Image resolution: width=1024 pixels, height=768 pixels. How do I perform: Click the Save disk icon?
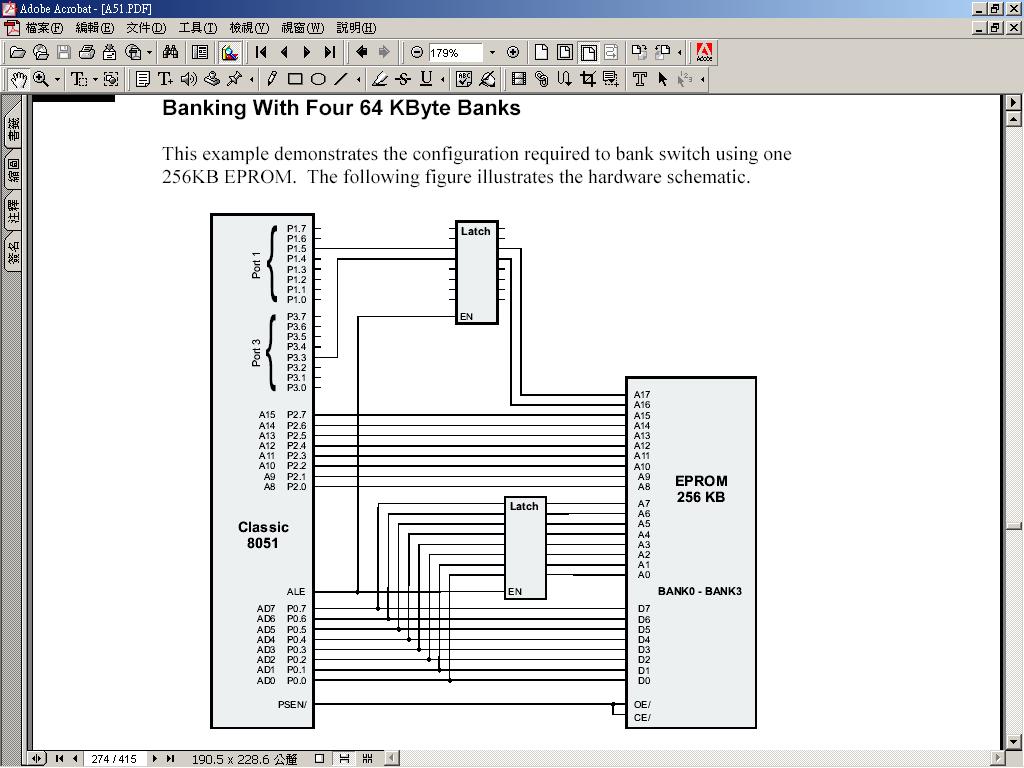point(63,52)
